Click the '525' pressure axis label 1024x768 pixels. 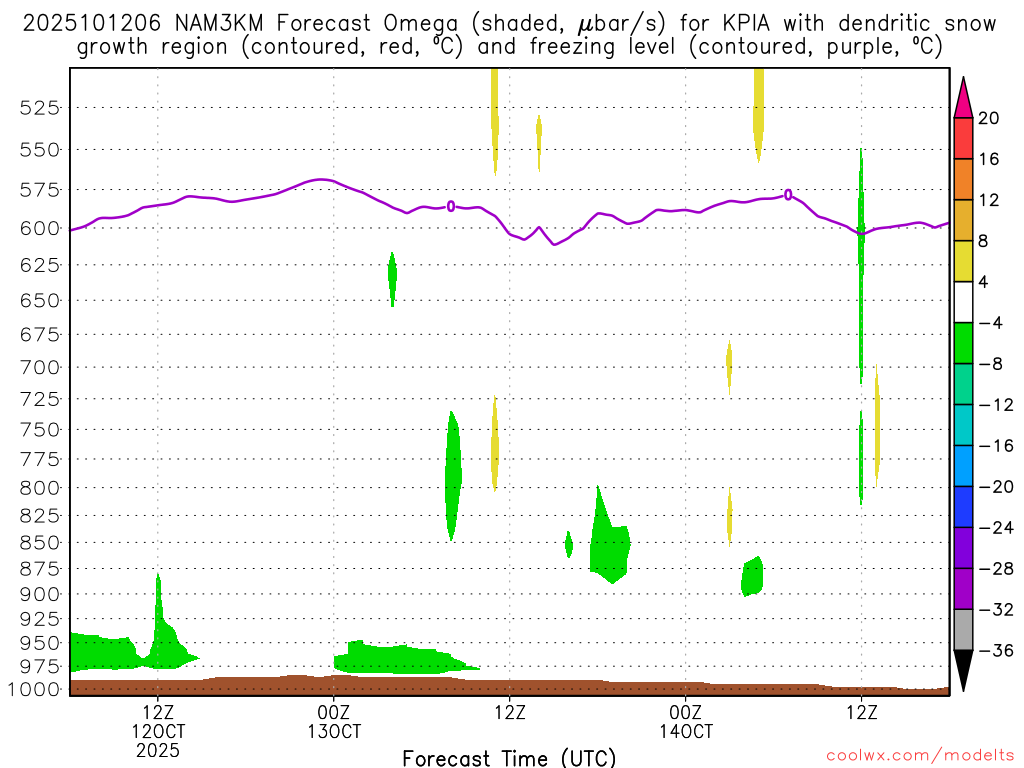pyautogui.click(x=40, y=107)
